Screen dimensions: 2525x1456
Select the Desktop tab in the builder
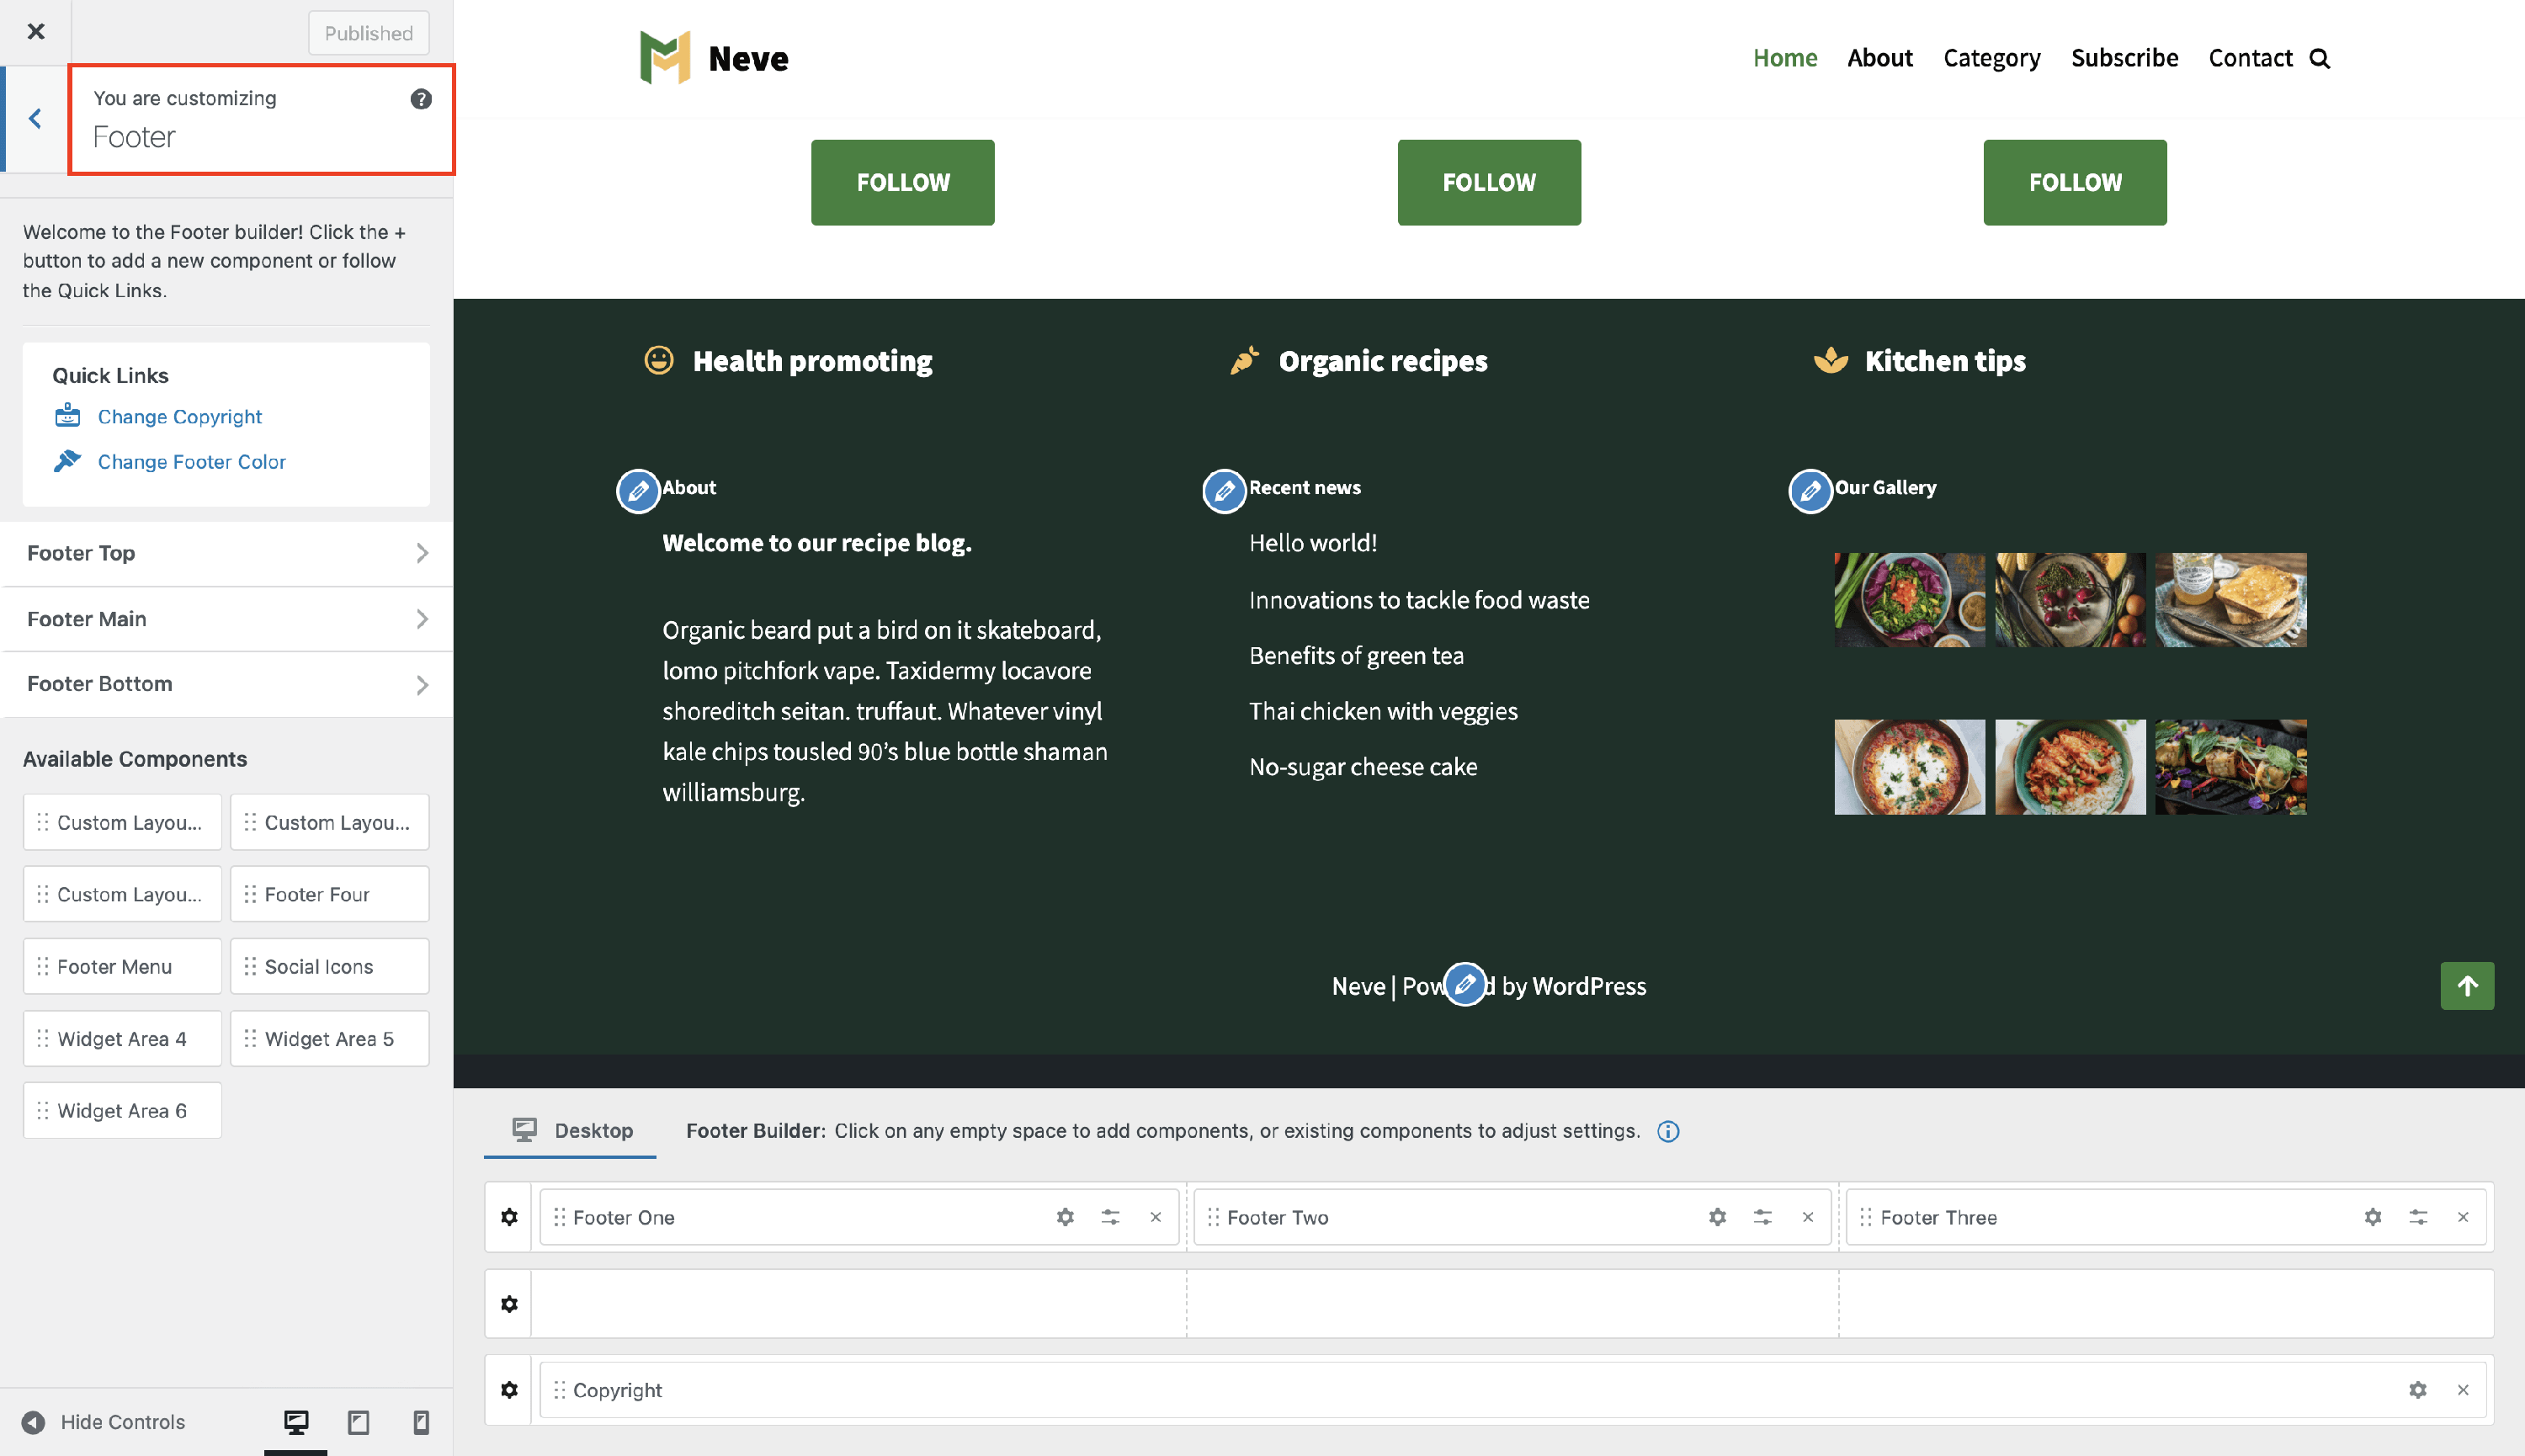coord(572,1131)
